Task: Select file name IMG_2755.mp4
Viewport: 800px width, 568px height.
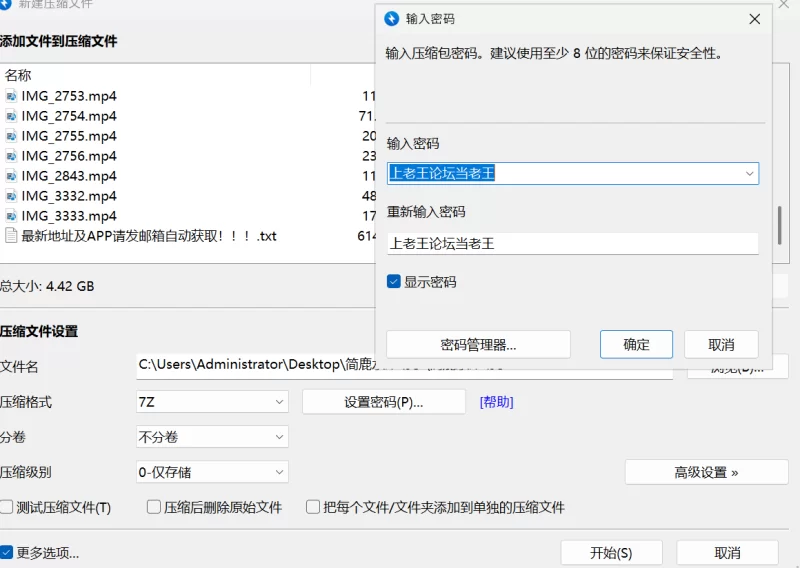Action: (x=69, y=136)
